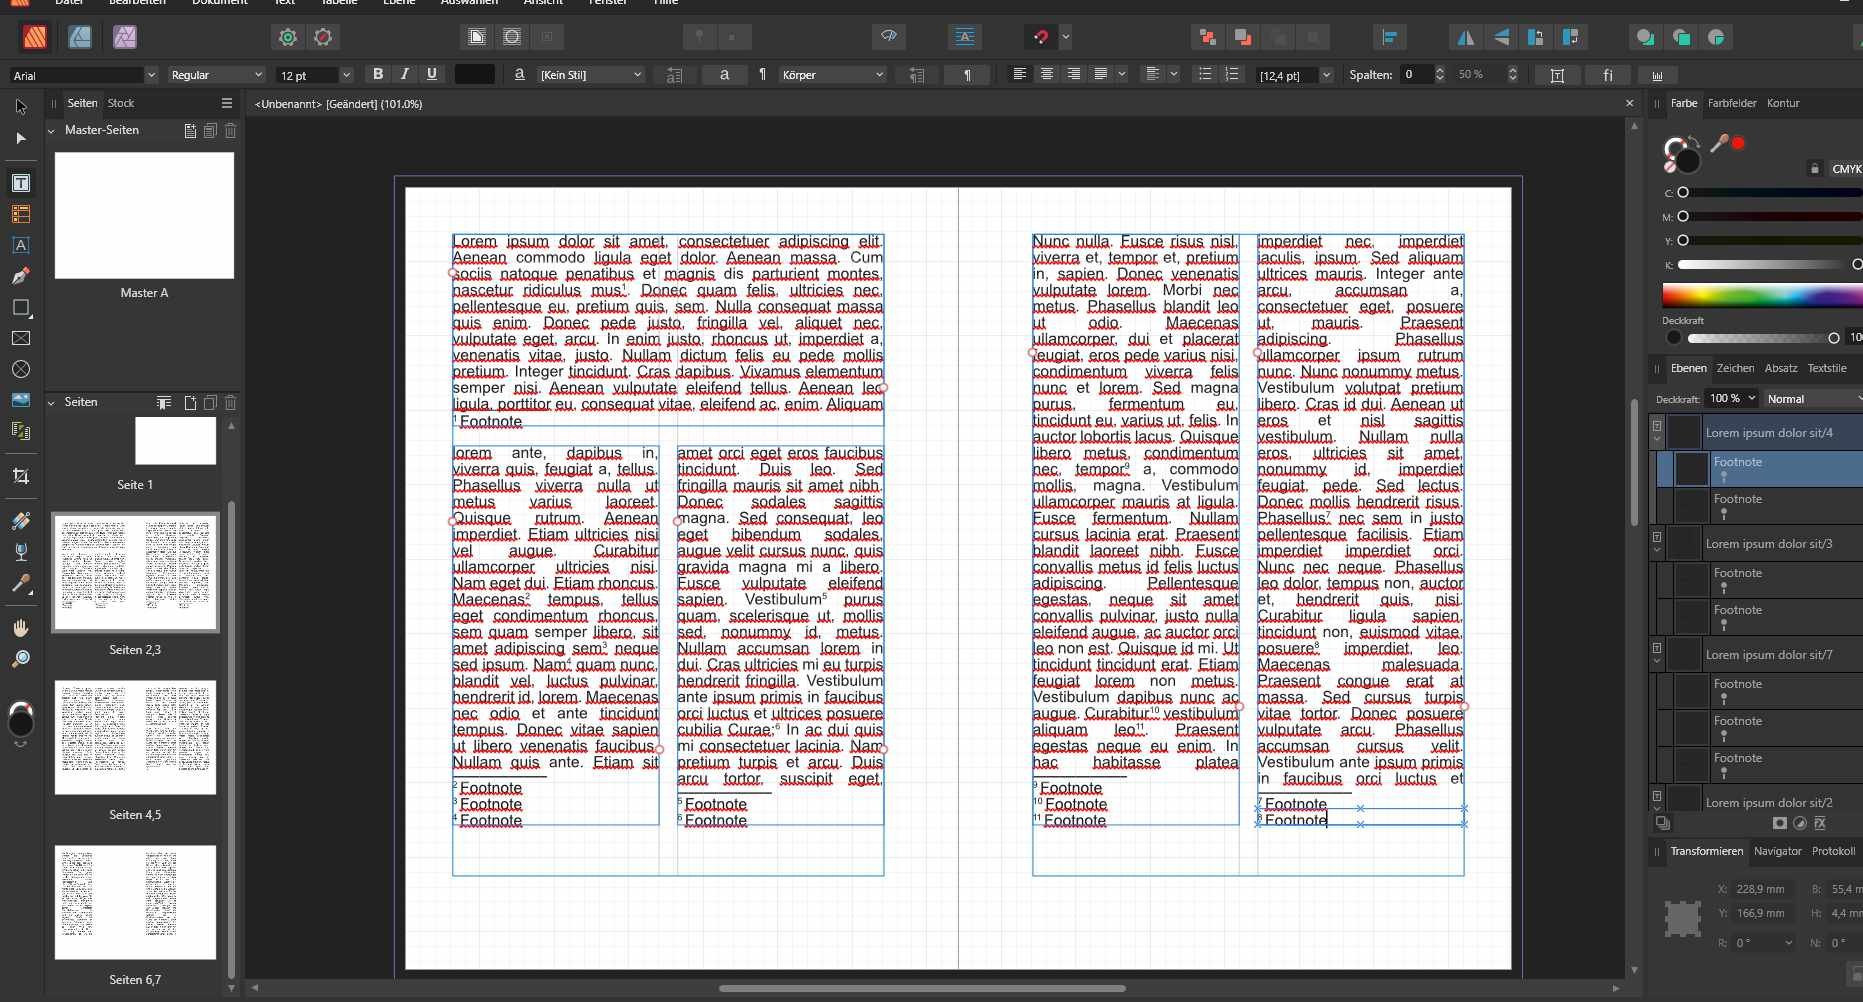This screenshot has height=1002, width=1863.
Task: Select the Picture Frame Ellipse tool
Action: [20, 369]
